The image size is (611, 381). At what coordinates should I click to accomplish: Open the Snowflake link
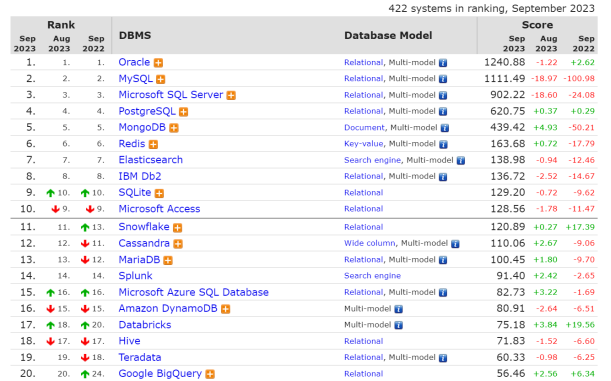[x=144, y=227]
